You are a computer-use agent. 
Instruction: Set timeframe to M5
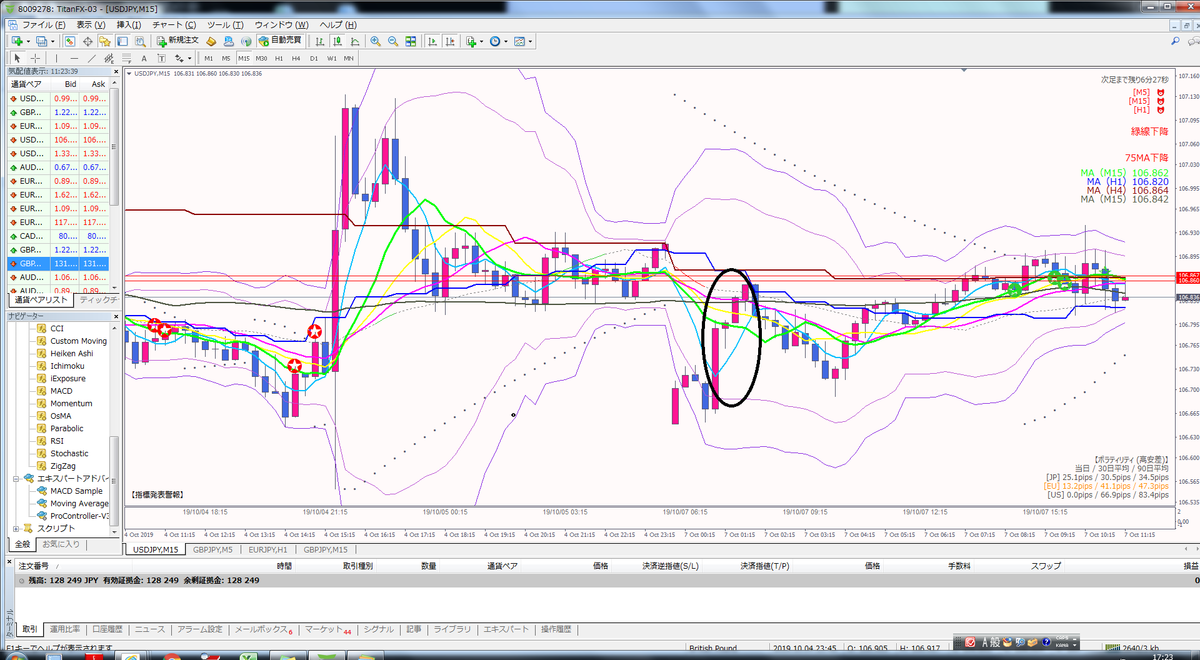pyautogui.click(x=226, y=58)
